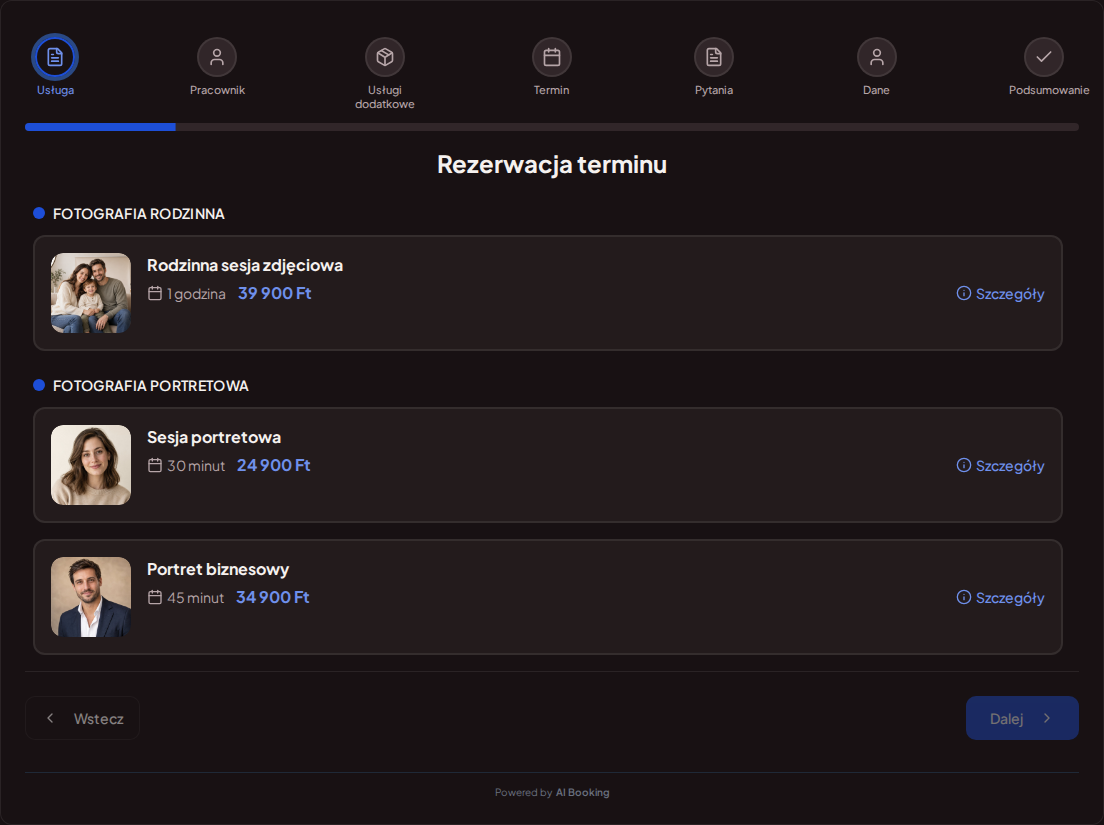Screen dimensions: 1104x825
Task: Click calendar icon next to 30 minut
Action: point(155,465)
